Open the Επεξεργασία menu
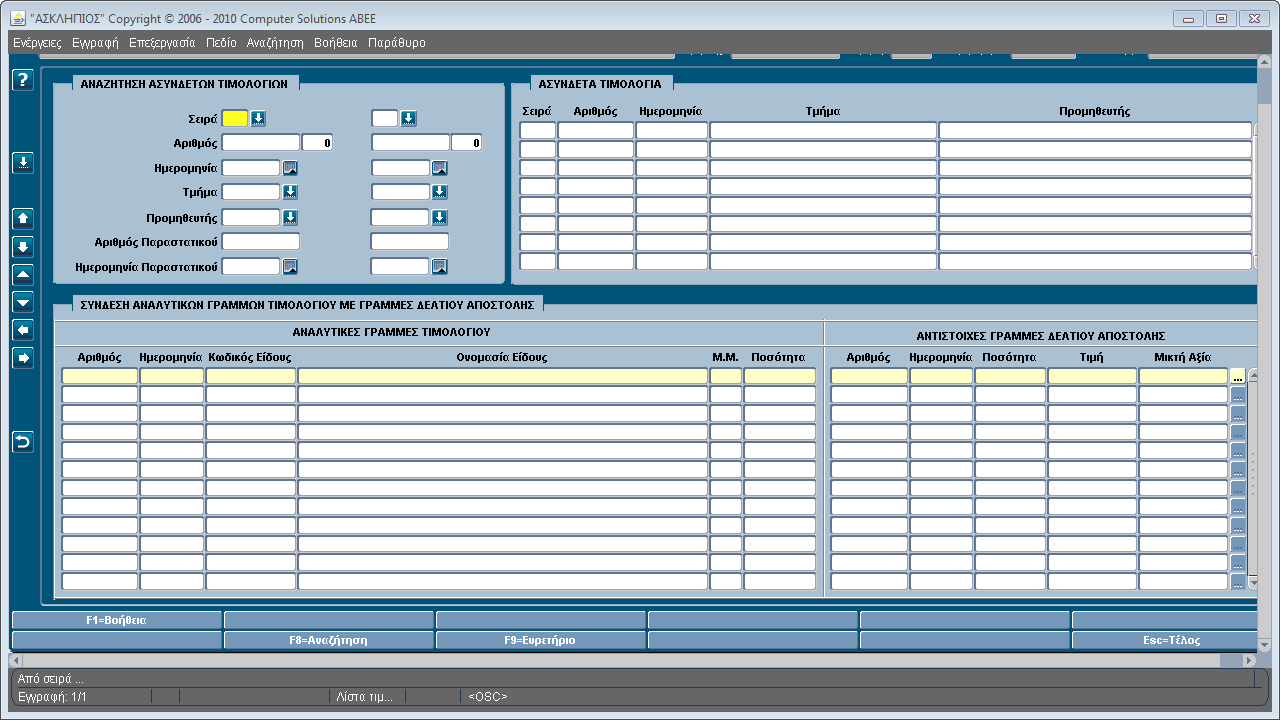This screenshot has height=720, width=1280. pos(162,43)
